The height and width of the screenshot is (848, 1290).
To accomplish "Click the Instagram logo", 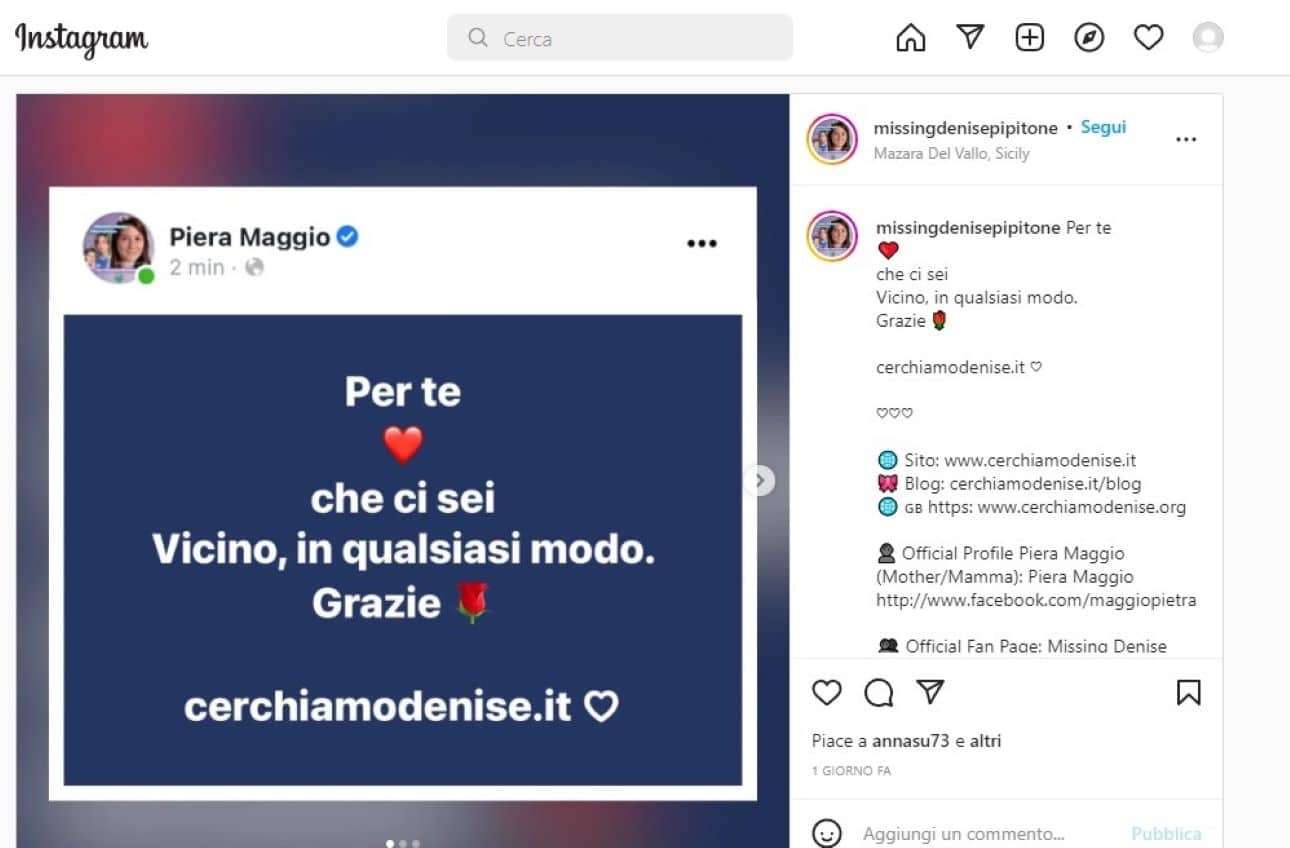I will pyautogui.click(x=81, y=39).
